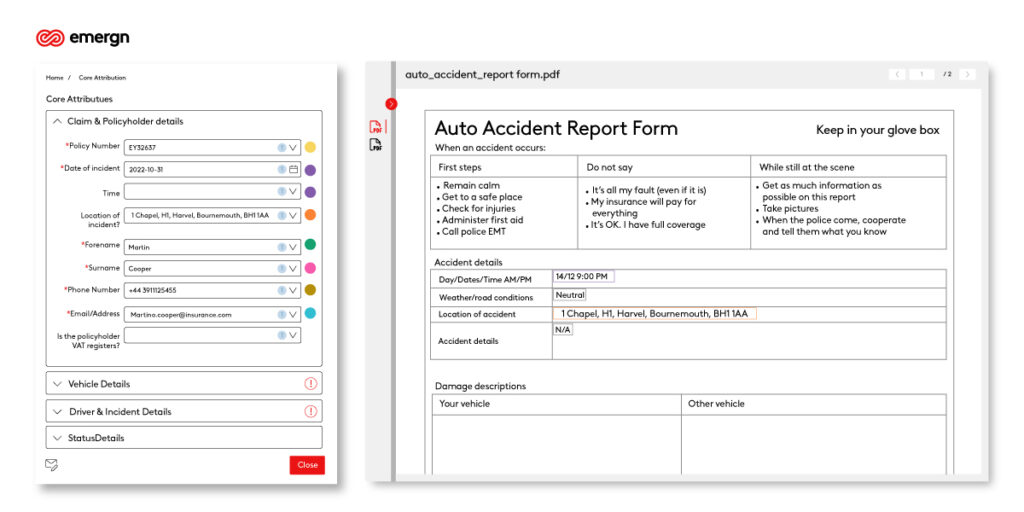Navigate to Home breadcrumb
Screen dimensions: 1024x512
[54, 78]
